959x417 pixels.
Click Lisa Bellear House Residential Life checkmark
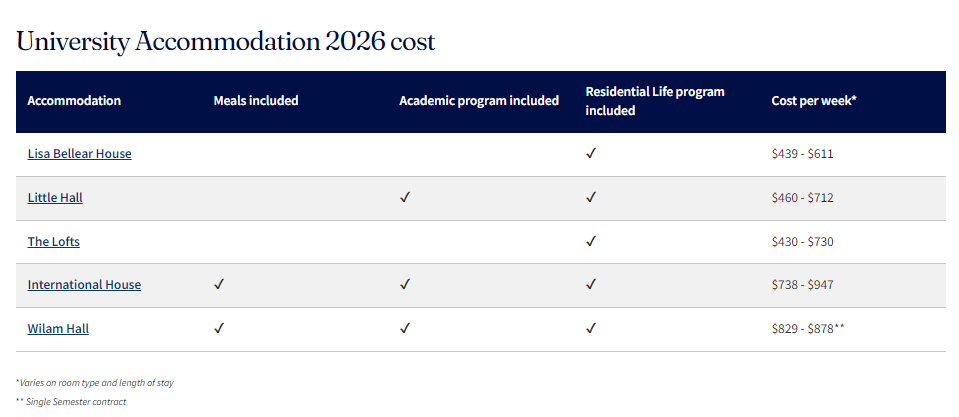pos(591,154)
